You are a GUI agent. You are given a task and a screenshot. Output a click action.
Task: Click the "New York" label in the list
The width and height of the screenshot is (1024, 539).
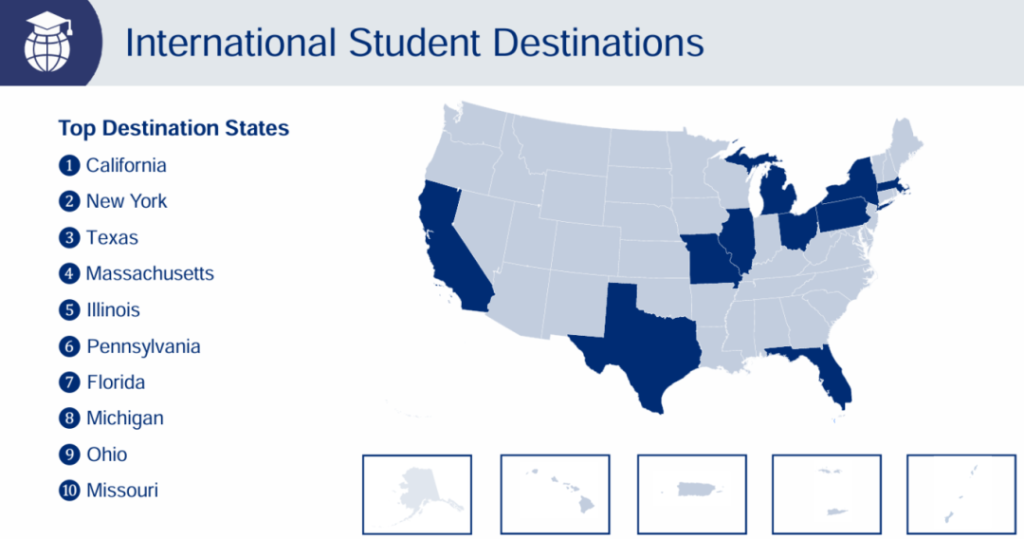pyautogui.click(x=126, y=201)
